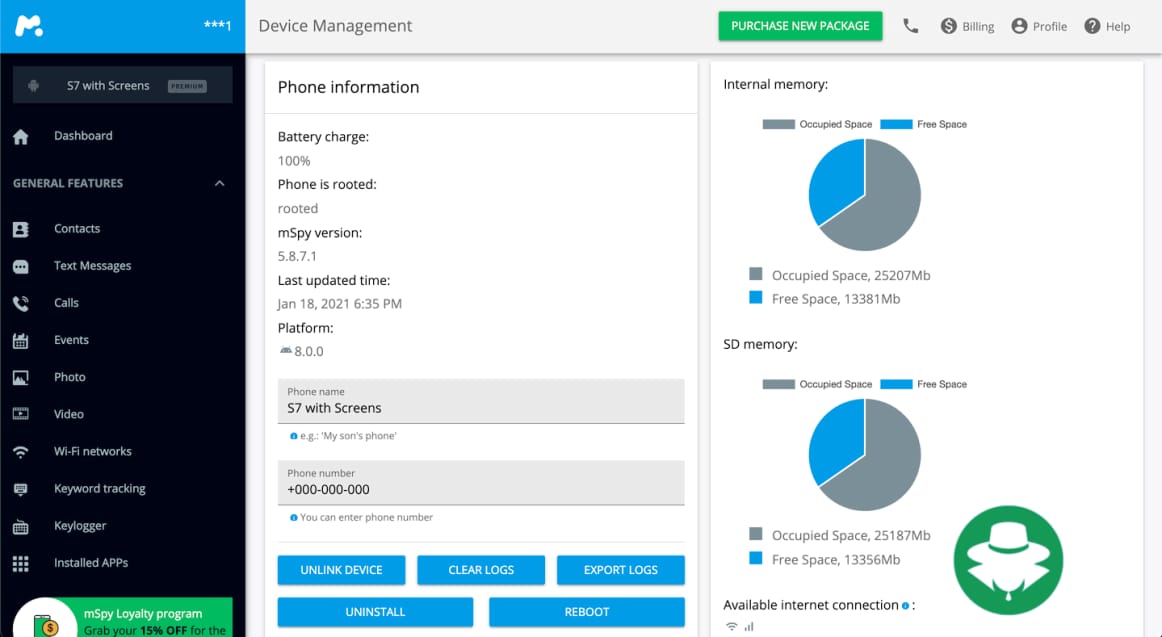
Task: Click the Wi-Fi networks icon
Action: [20, 452]
